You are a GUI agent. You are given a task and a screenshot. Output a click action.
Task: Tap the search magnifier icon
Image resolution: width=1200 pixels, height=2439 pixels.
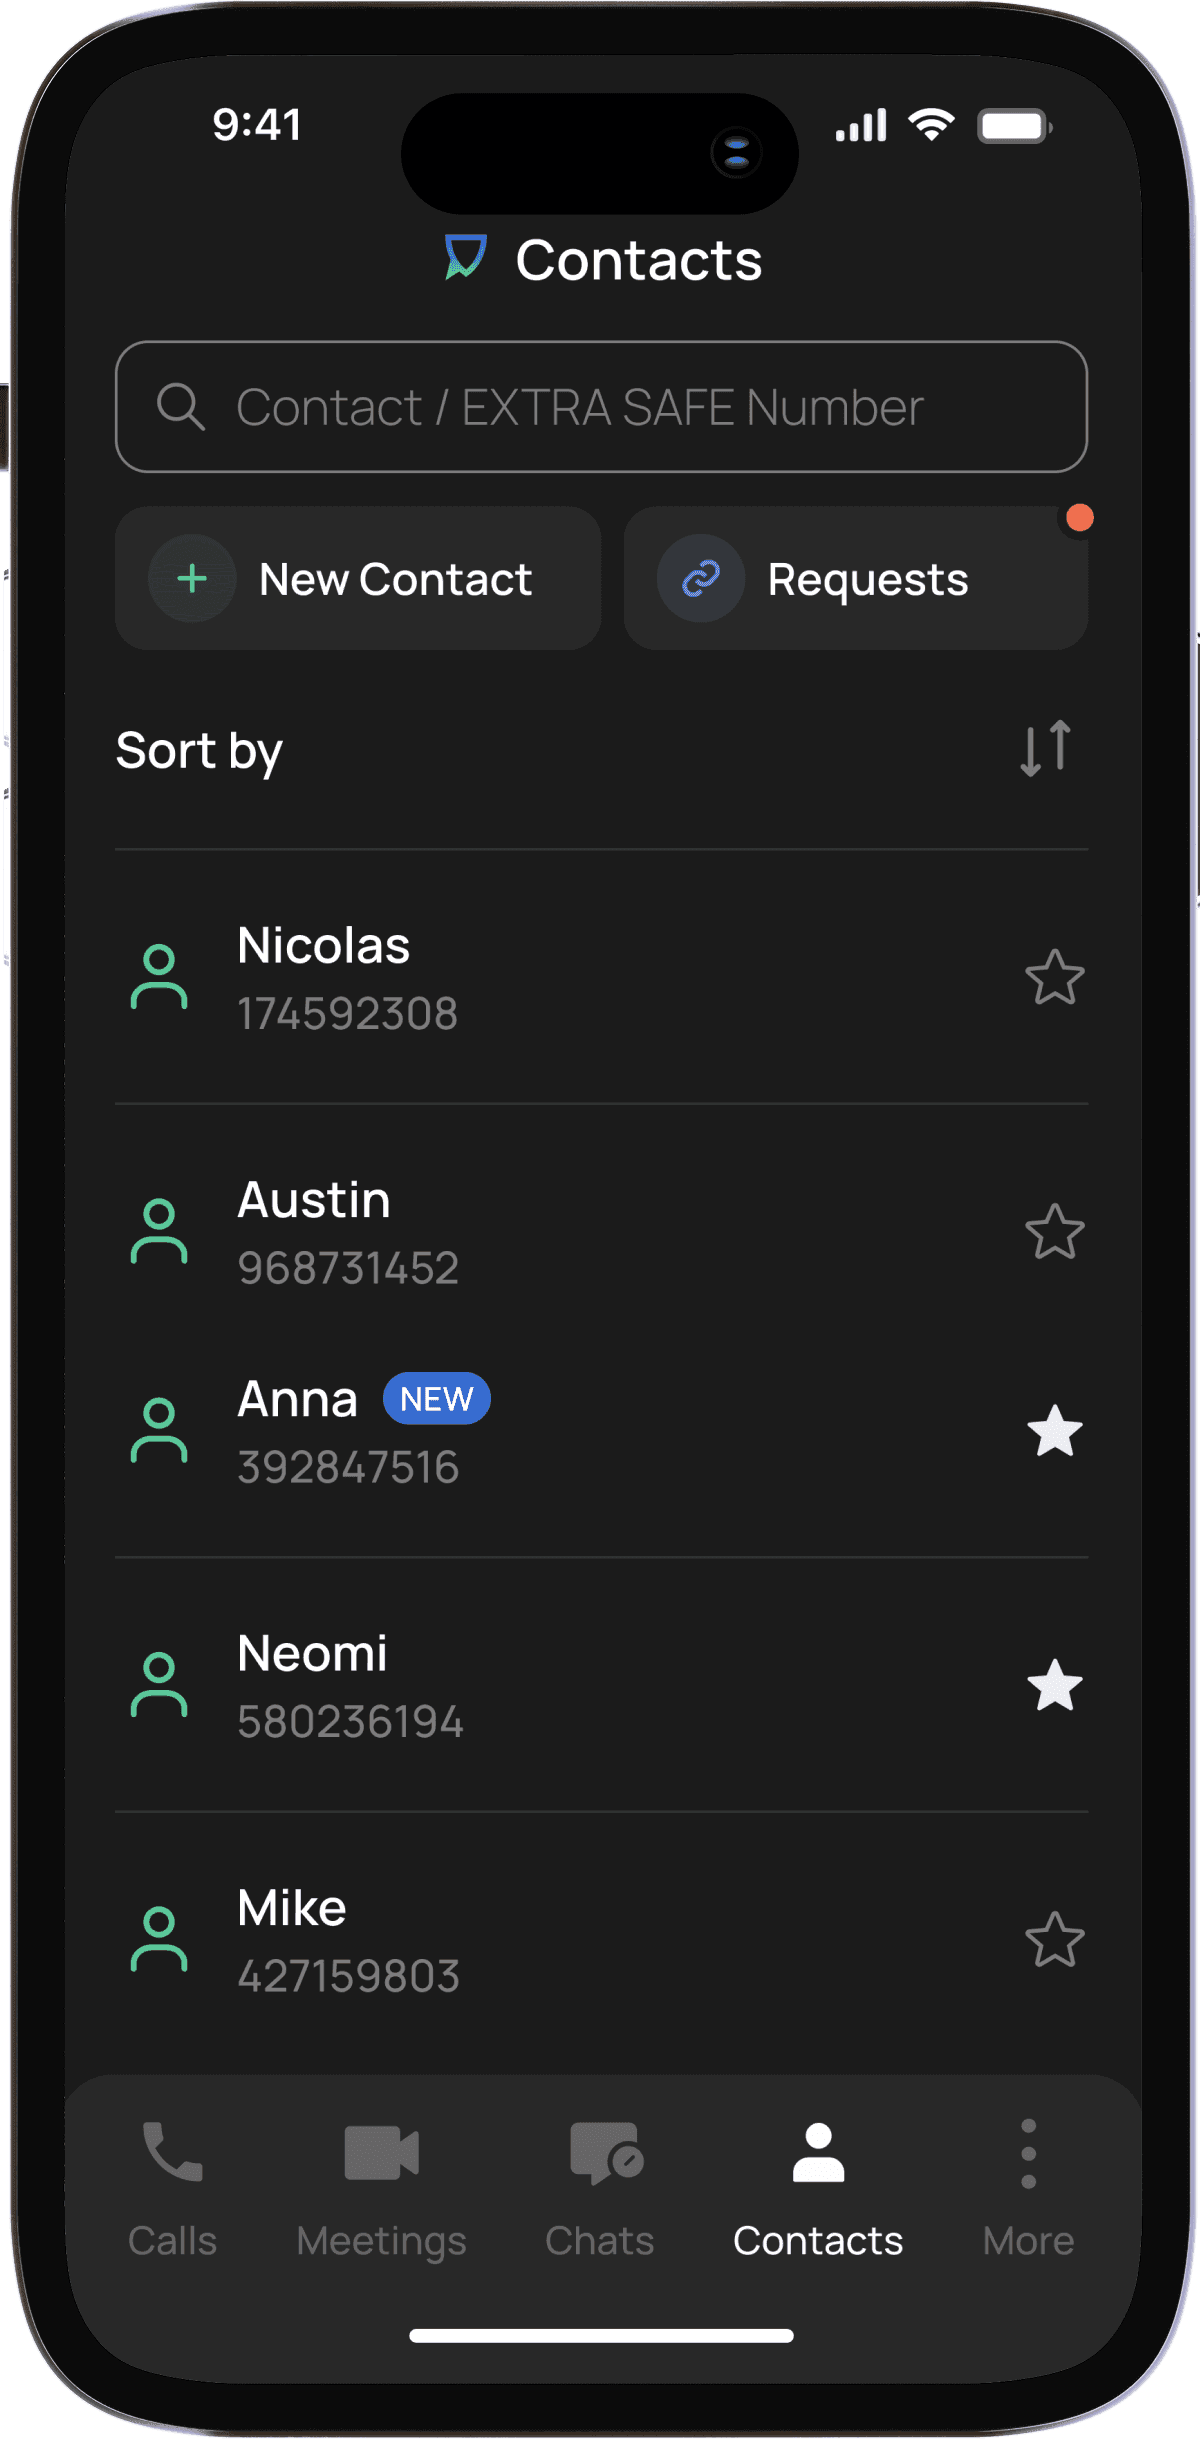click(181, 407)
